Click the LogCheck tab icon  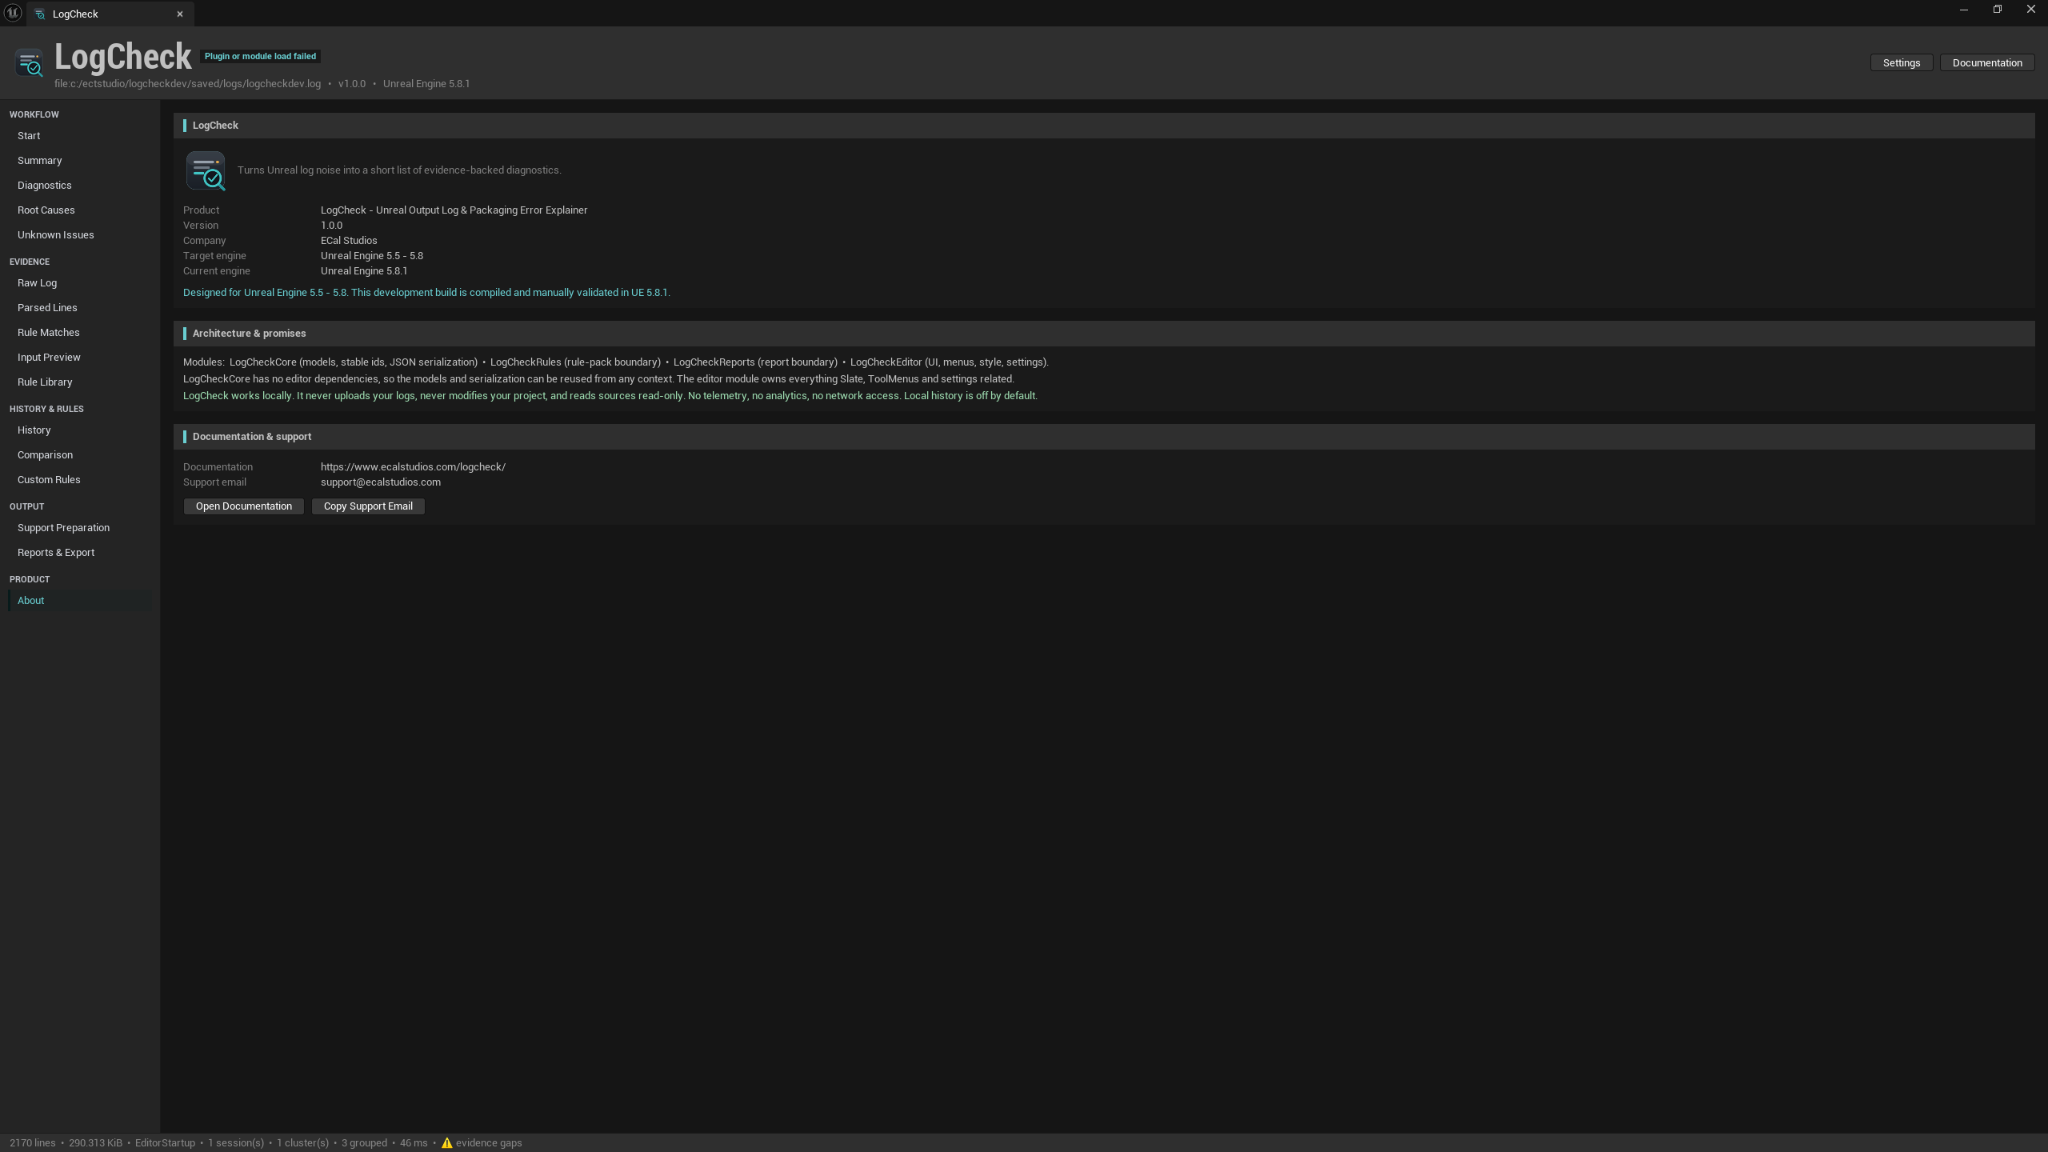(40, 14)
